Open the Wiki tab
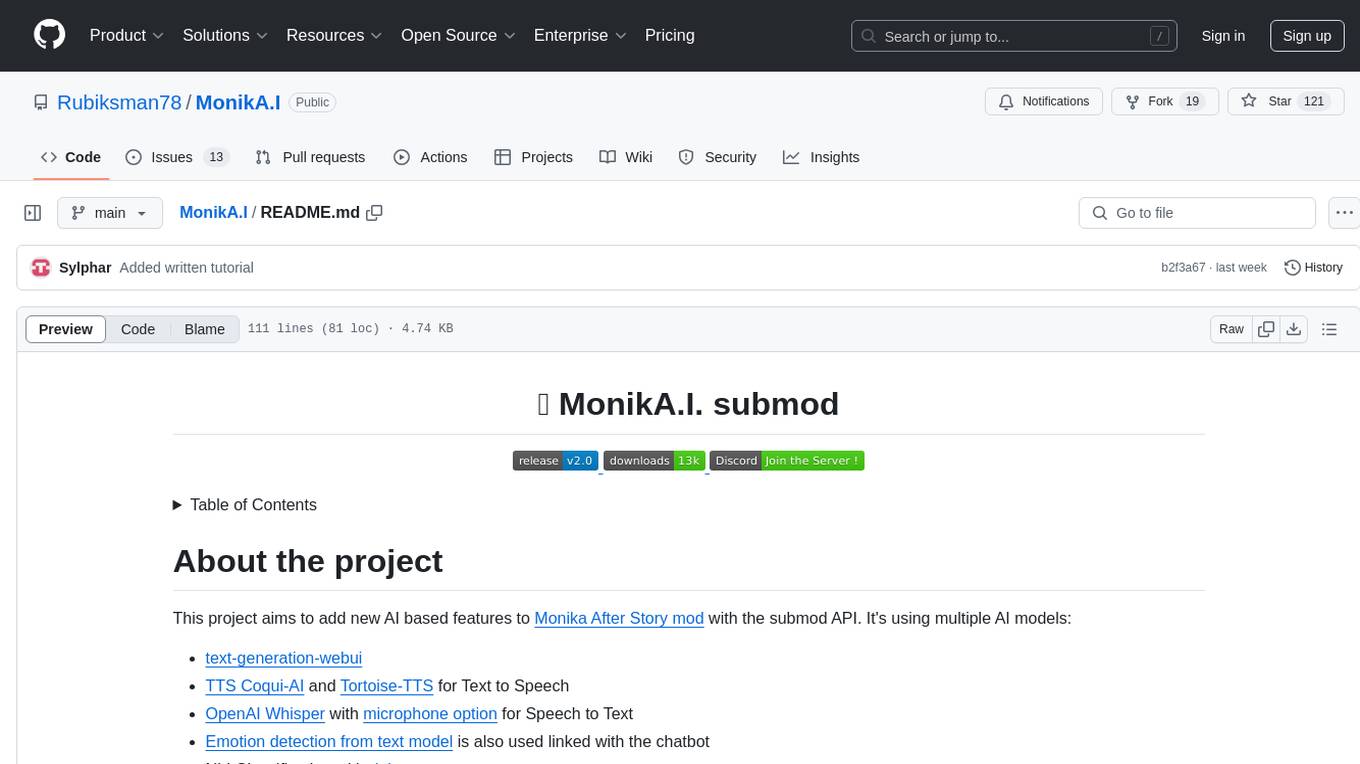 click(626, 157)
